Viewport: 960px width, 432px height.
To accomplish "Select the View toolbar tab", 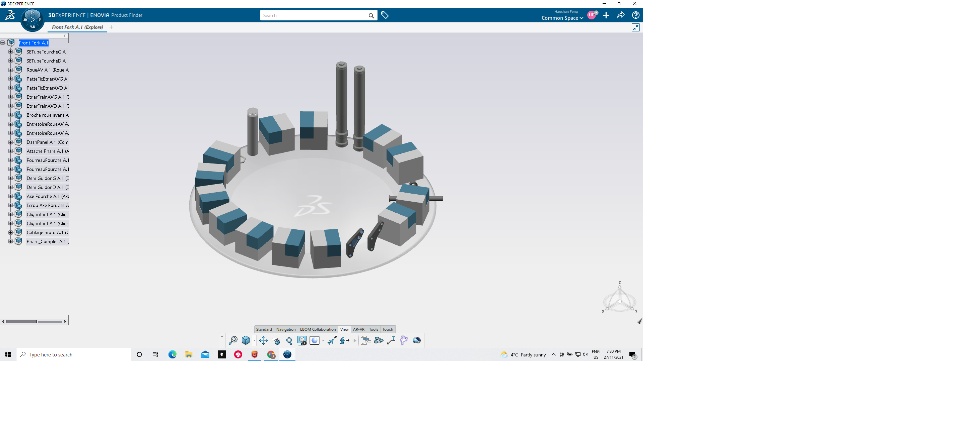I will click(x=344, y=329).
